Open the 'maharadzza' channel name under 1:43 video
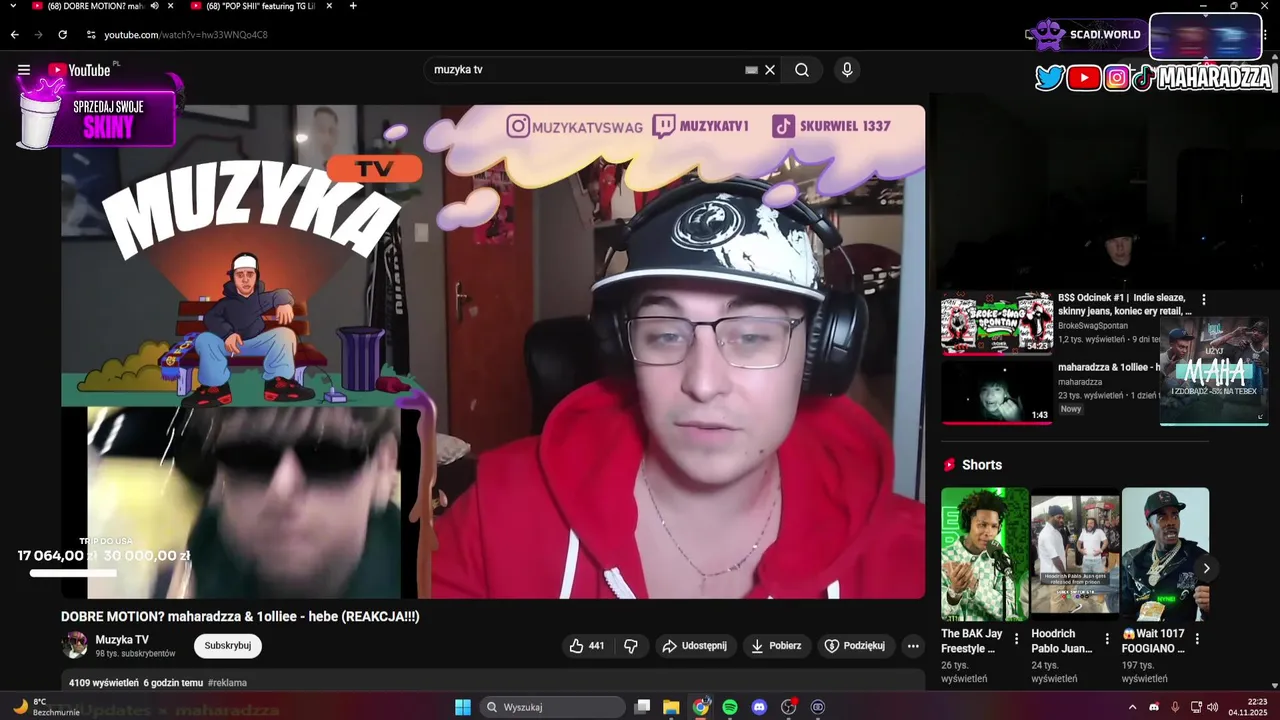 (1080, 382)
